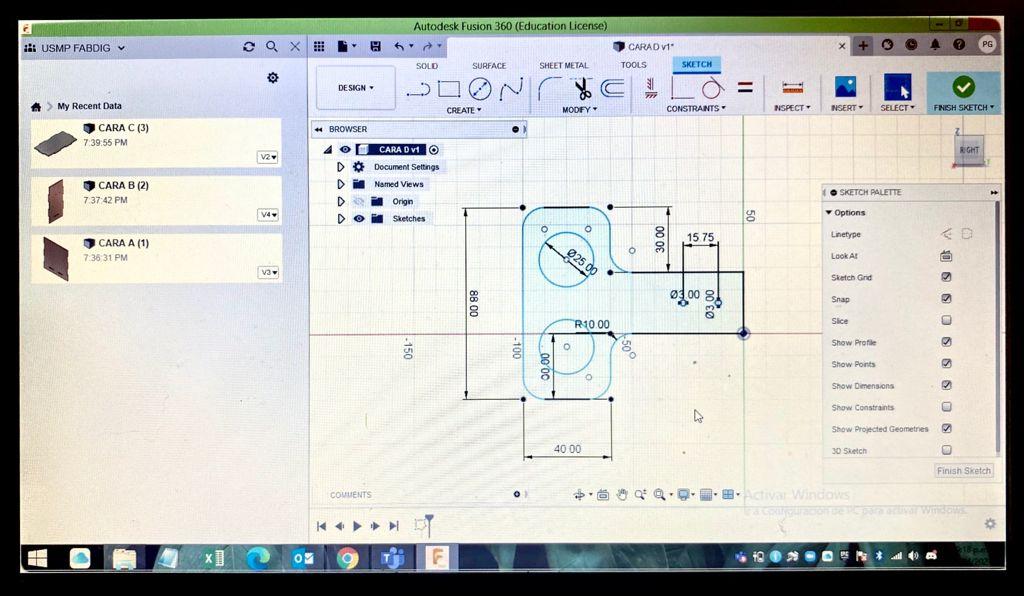The height and width of the screenshot is (596, 1024).
Task: Open Microsoft Teams from the taskbar
Action: [x=392, y=558]
